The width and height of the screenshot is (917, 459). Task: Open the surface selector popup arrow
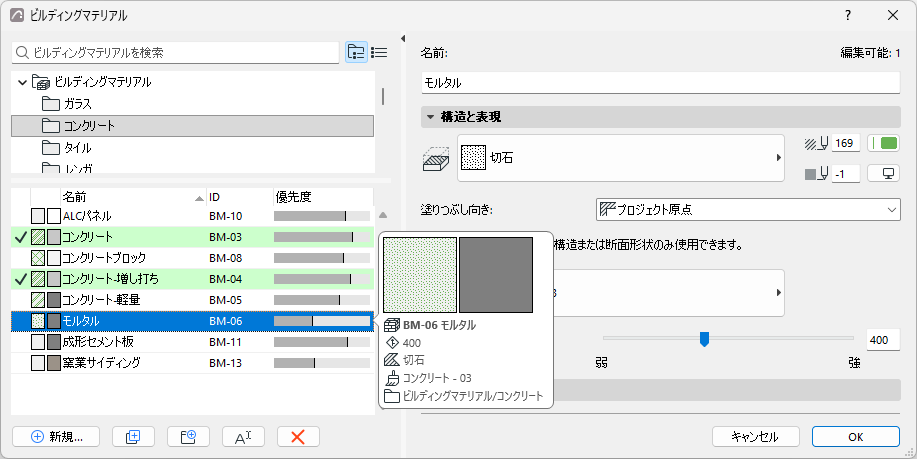click(778, 292)
